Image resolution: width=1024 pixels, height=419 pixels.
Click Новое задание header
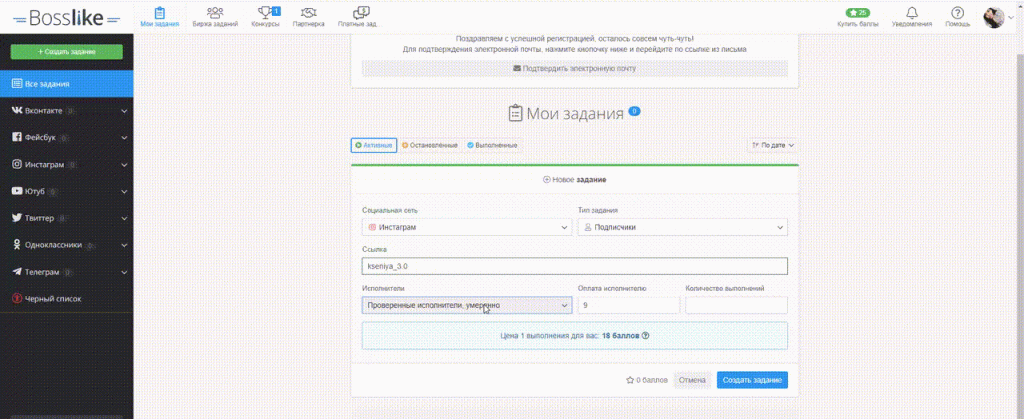tap(575, 179)
